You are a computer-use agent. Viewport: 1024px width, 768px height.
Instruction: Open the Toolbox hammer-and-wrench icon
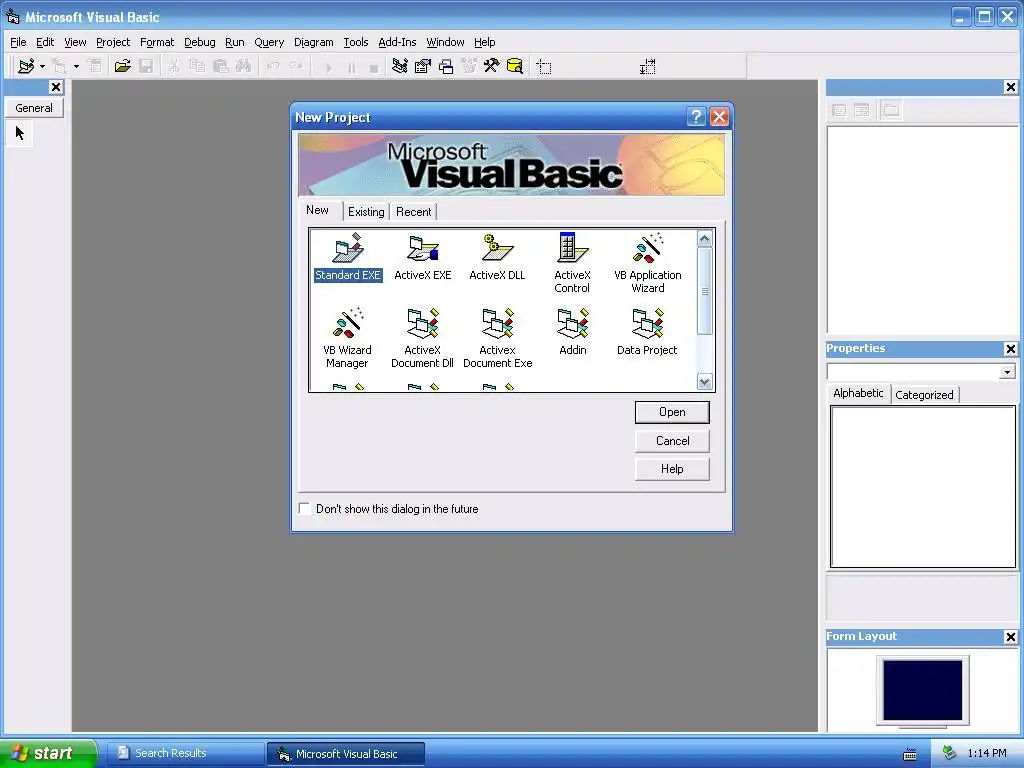[491, 66]
